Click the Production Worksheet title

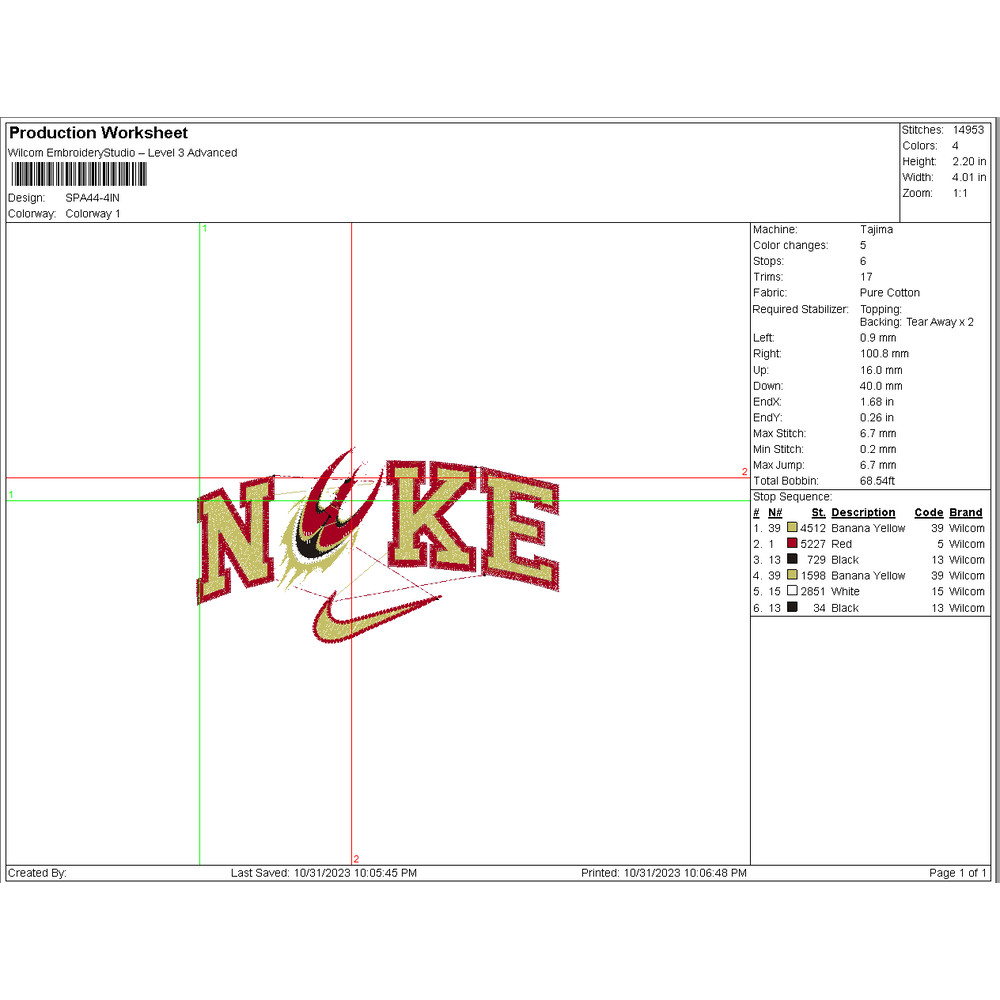coord(98,133)
